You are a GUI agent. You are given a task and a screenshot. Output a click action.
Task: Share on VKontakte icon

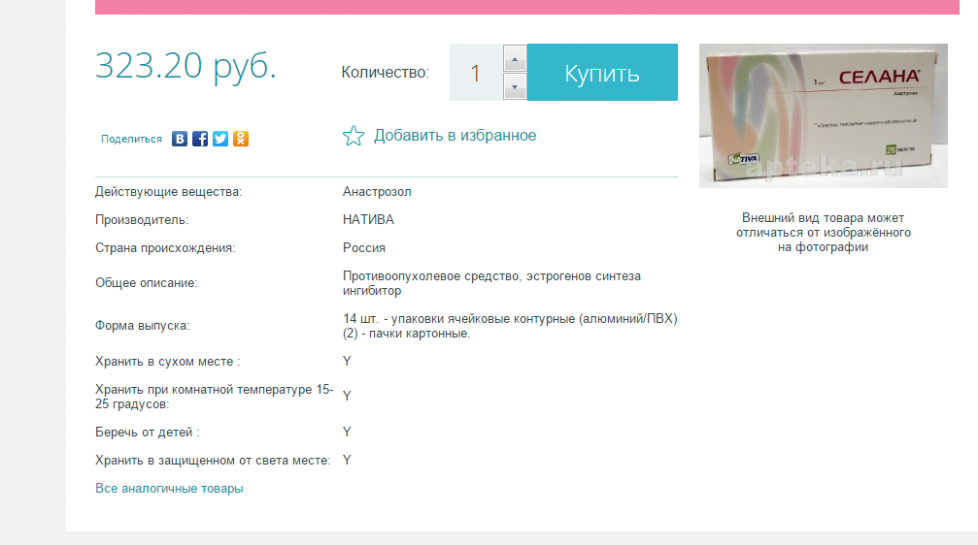(x=180, y=139)
